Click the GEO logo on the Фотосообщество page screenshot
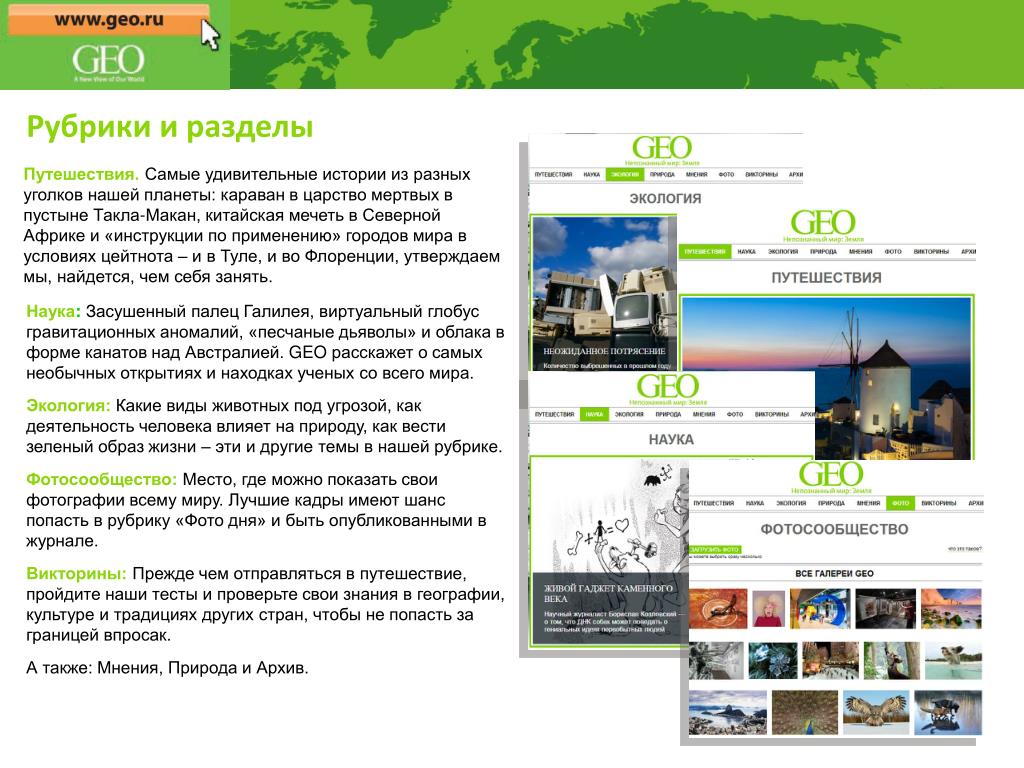1024x768 pixels. point(831,474)
